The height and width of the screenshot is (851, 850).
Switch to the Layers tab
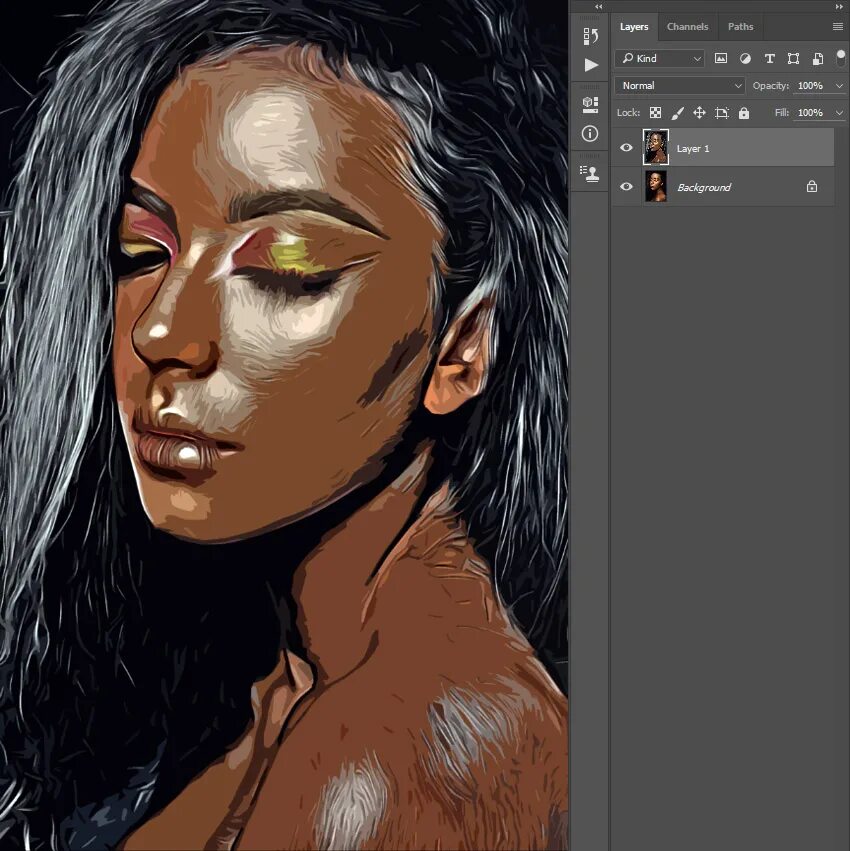[x=634, y=27]
